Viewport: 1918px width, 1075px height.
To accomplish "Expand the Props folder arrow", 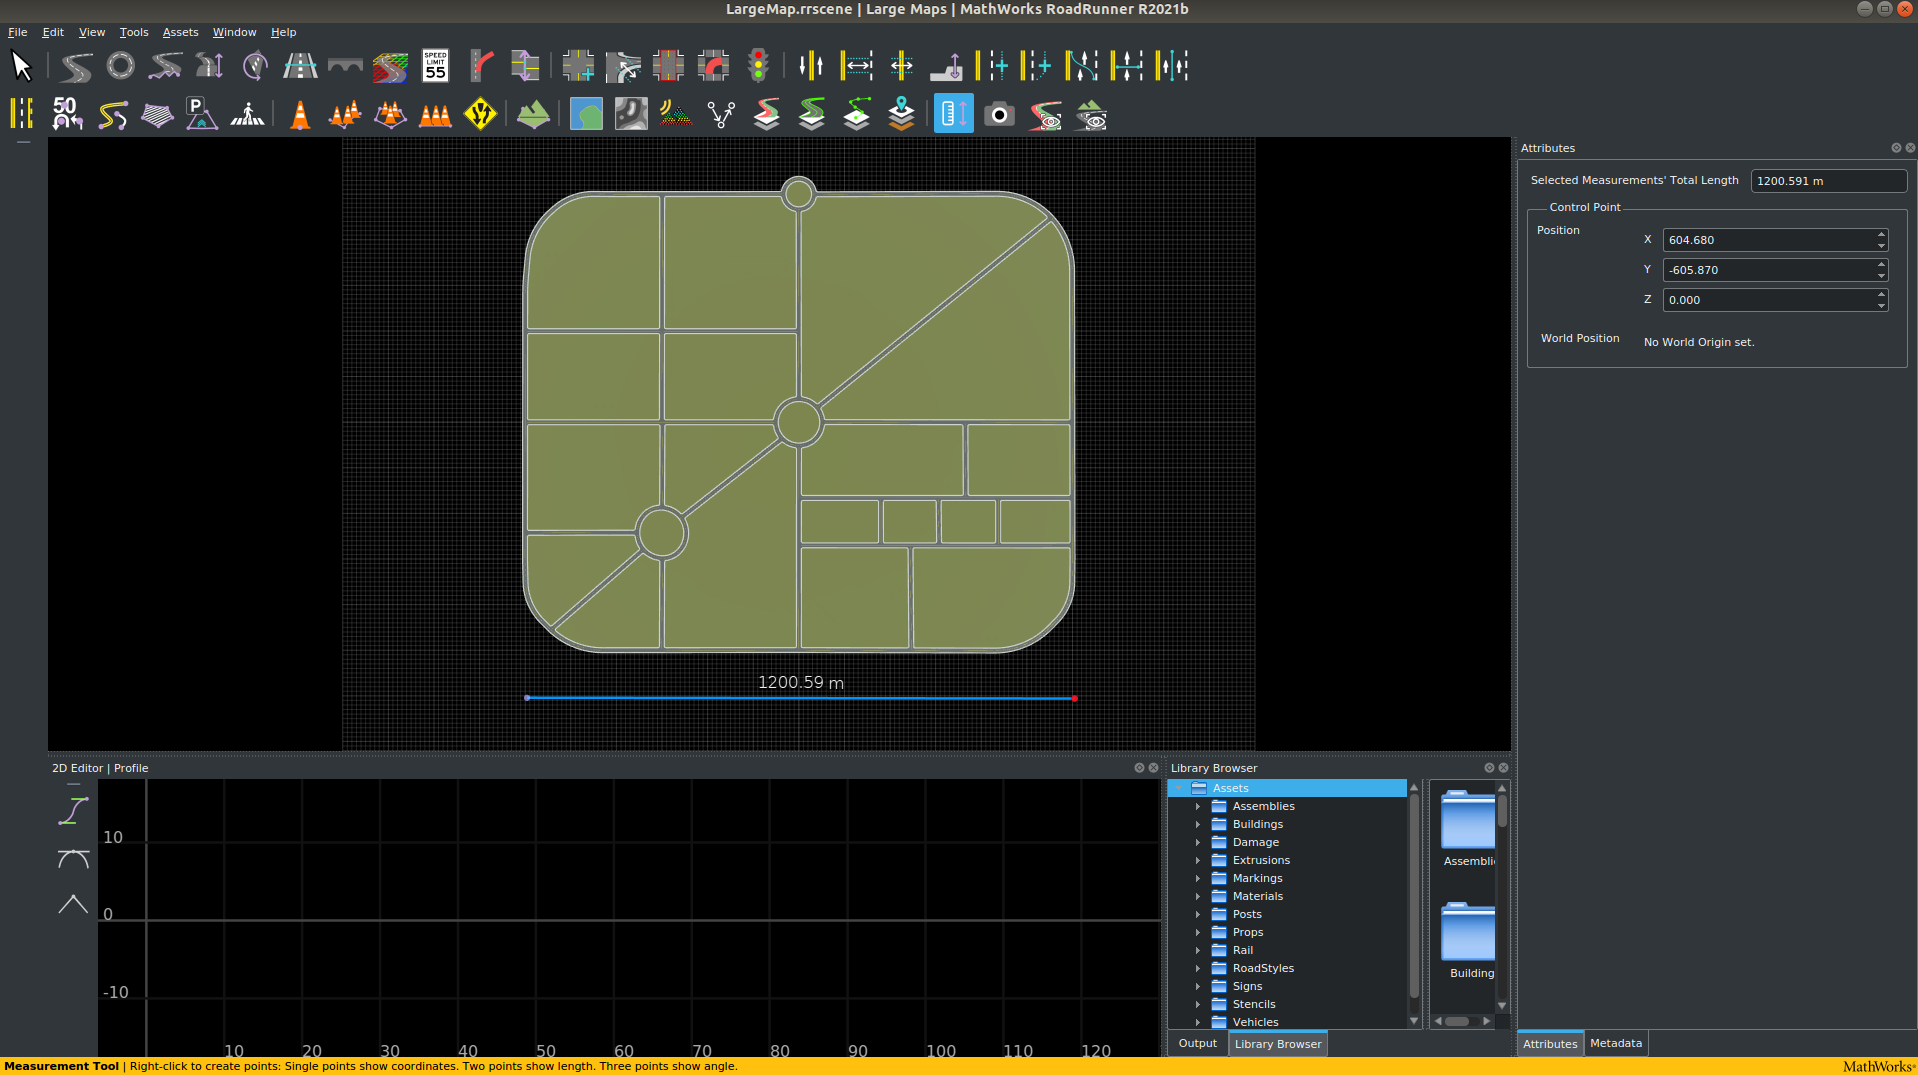I will click(x=1197, y=933).
